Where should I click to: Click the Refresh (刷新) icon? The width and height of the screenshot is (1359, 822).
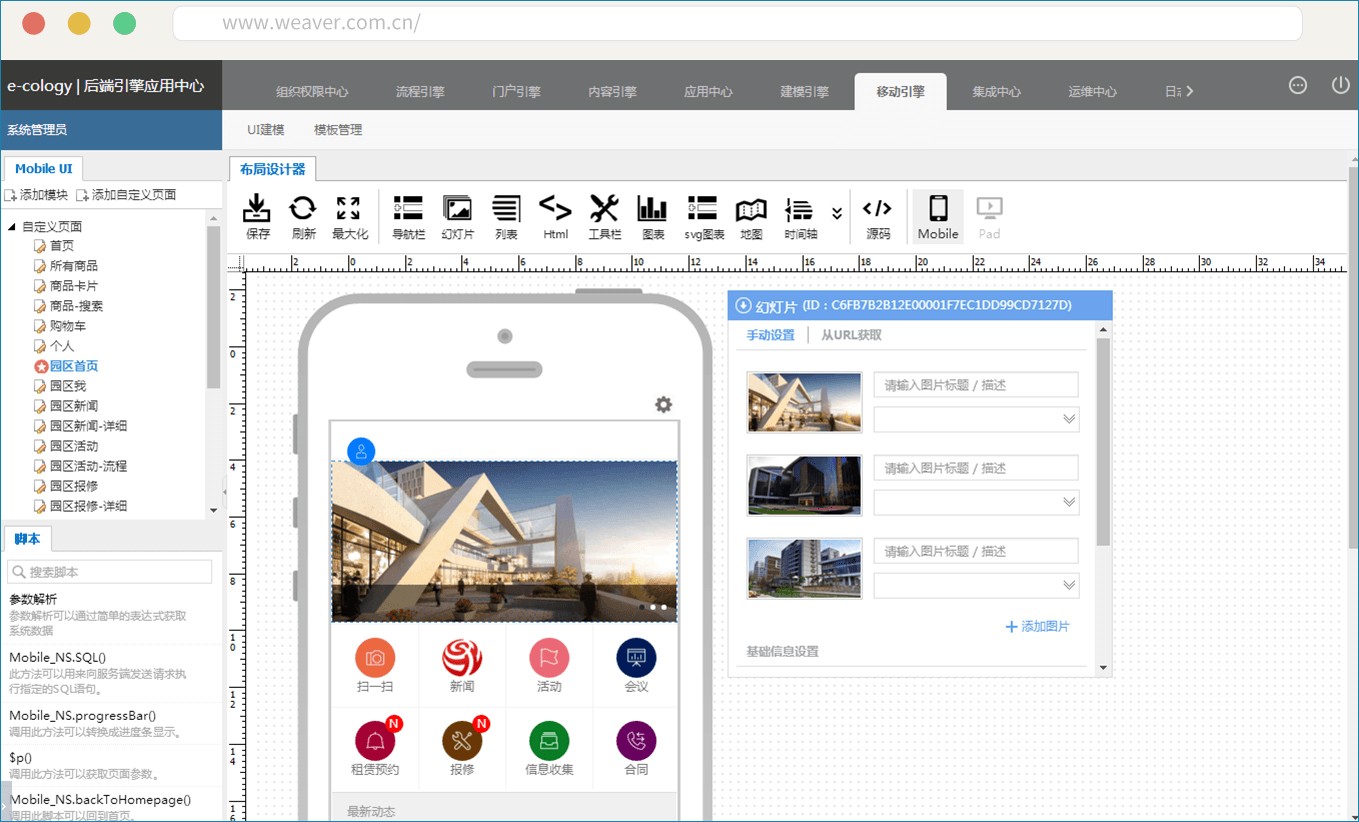pos(303,217)
